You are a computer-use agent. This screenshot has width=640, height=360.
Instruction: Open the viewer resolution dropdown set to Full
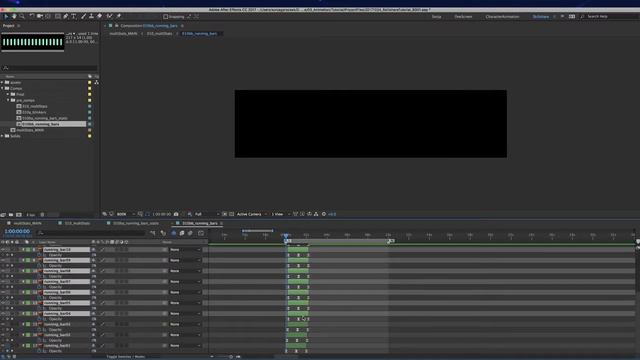click(207, 214)
